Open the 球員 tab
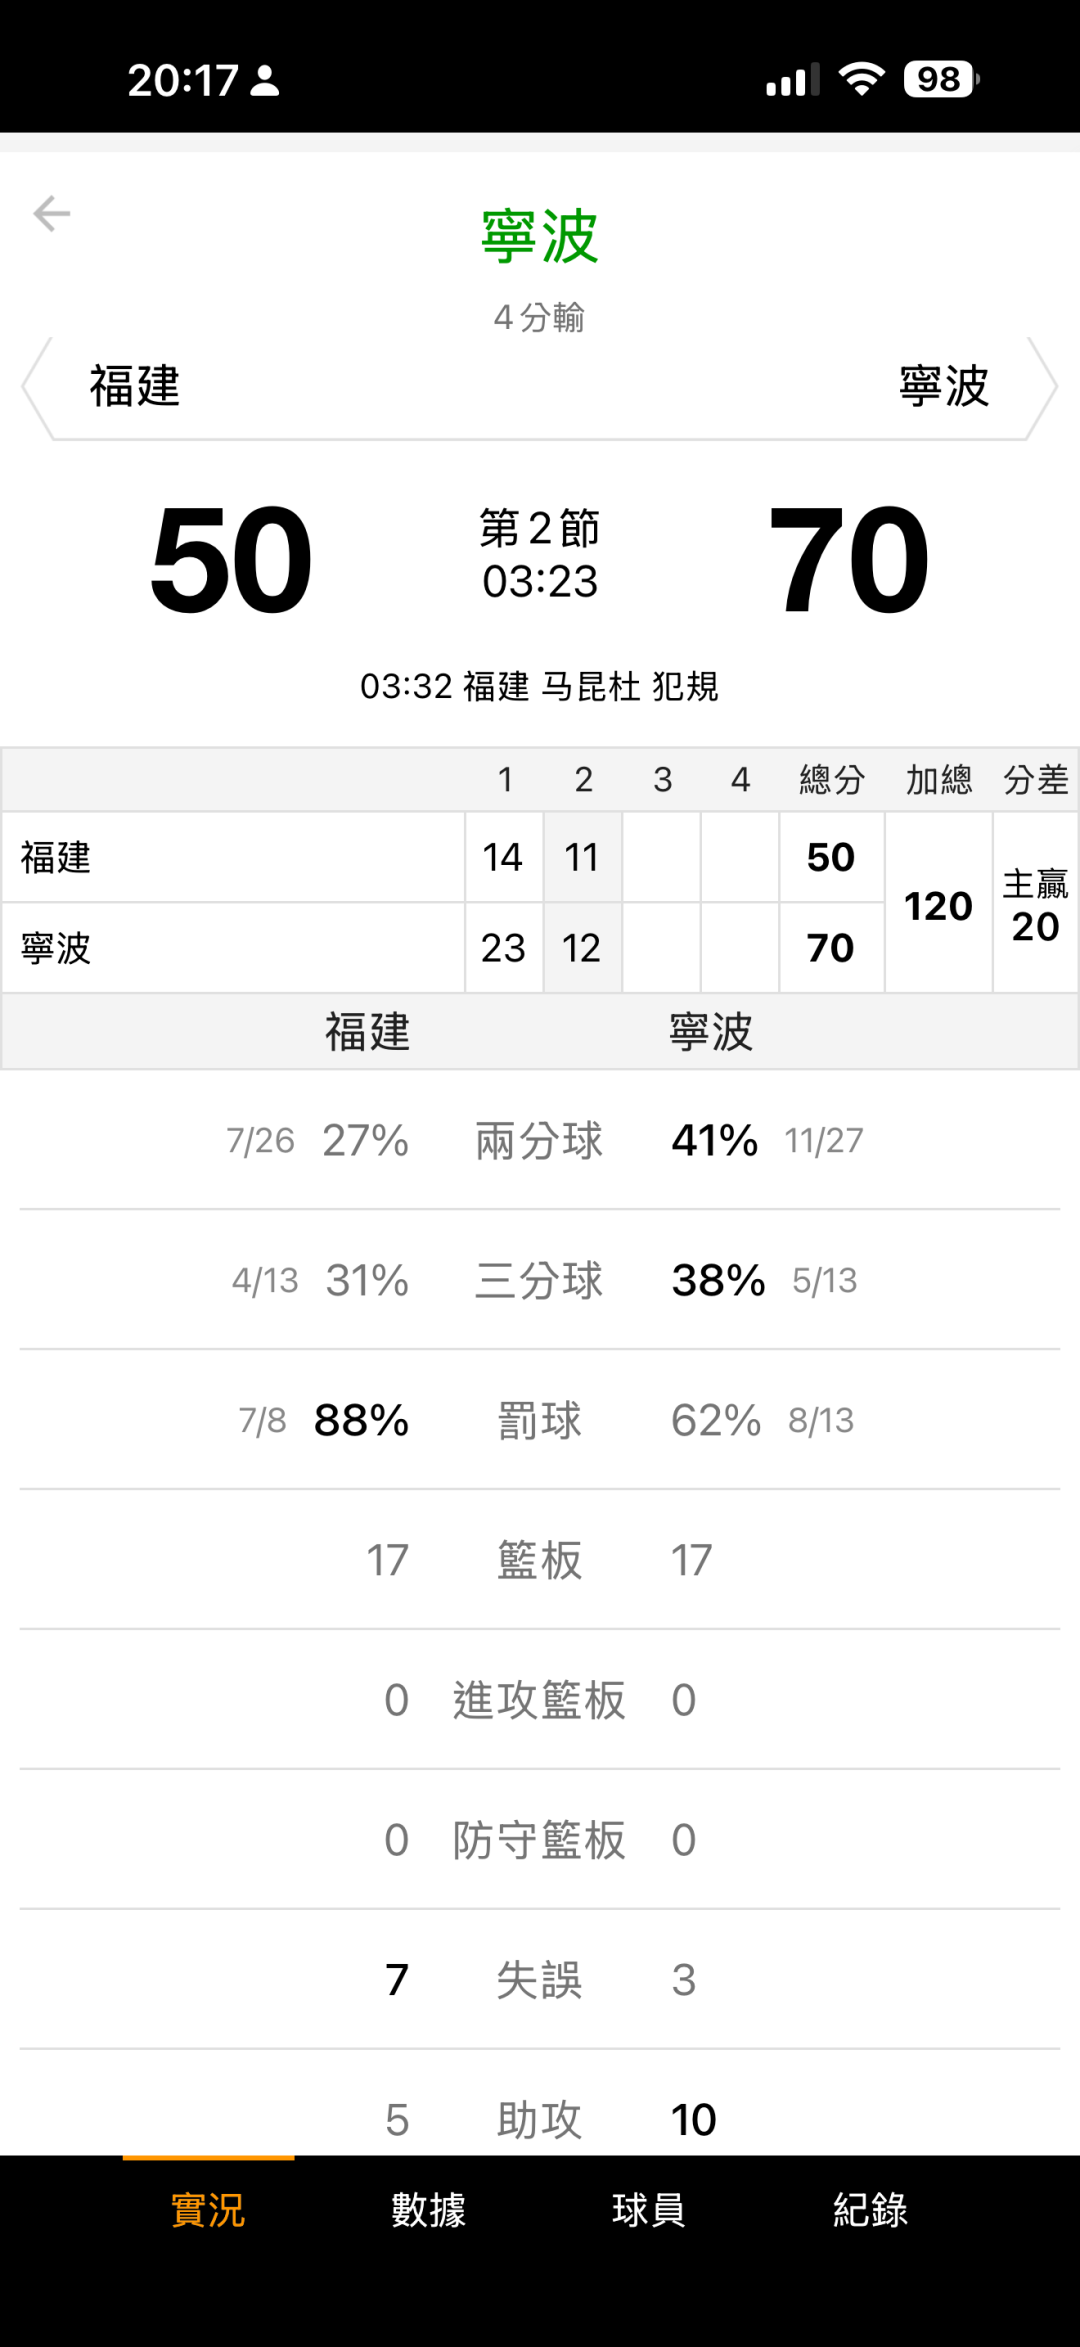Viewport: 1080px width, 2347px height. coord(649,2210)
